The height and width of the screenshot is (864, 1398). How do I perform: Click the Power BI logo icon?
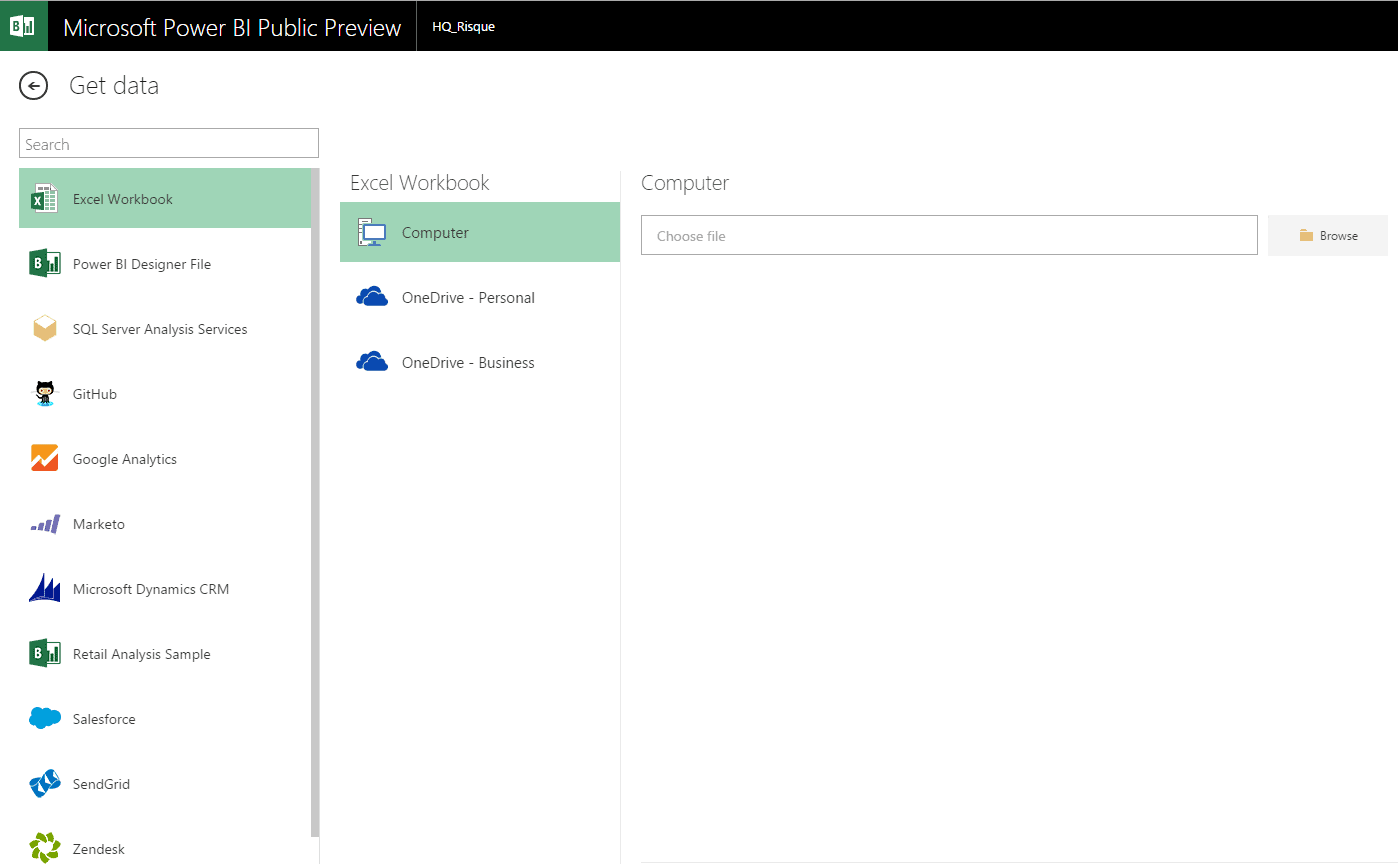(x=23, y=26)
